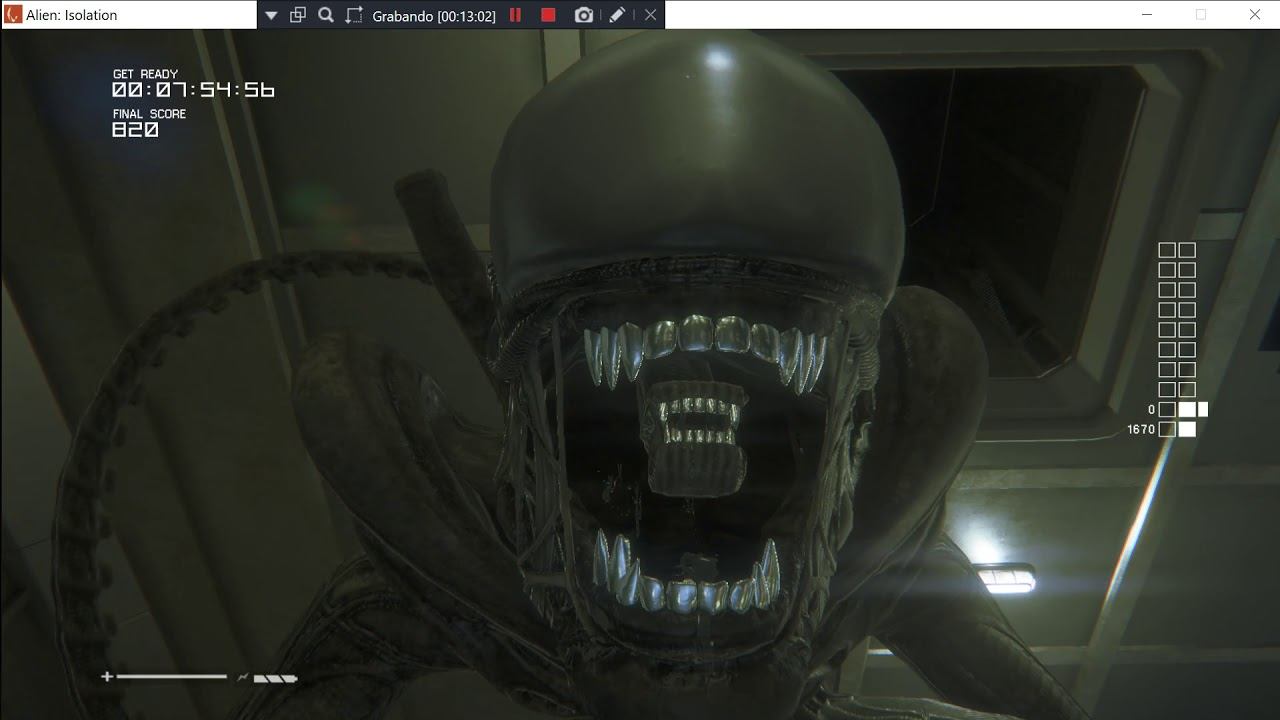Open the pencil annotation tool

click(x=617, y=15)
